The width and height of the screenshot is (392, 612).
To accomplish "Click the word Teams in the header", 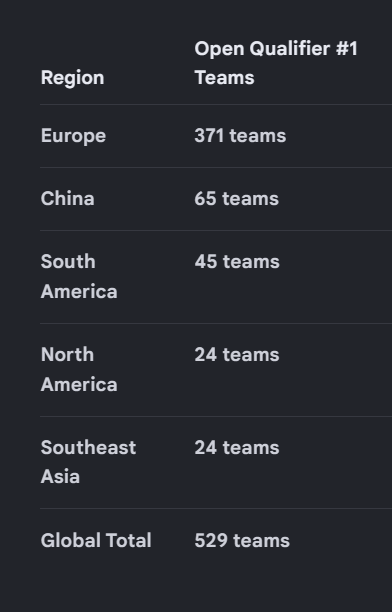I will coord(225,78).
